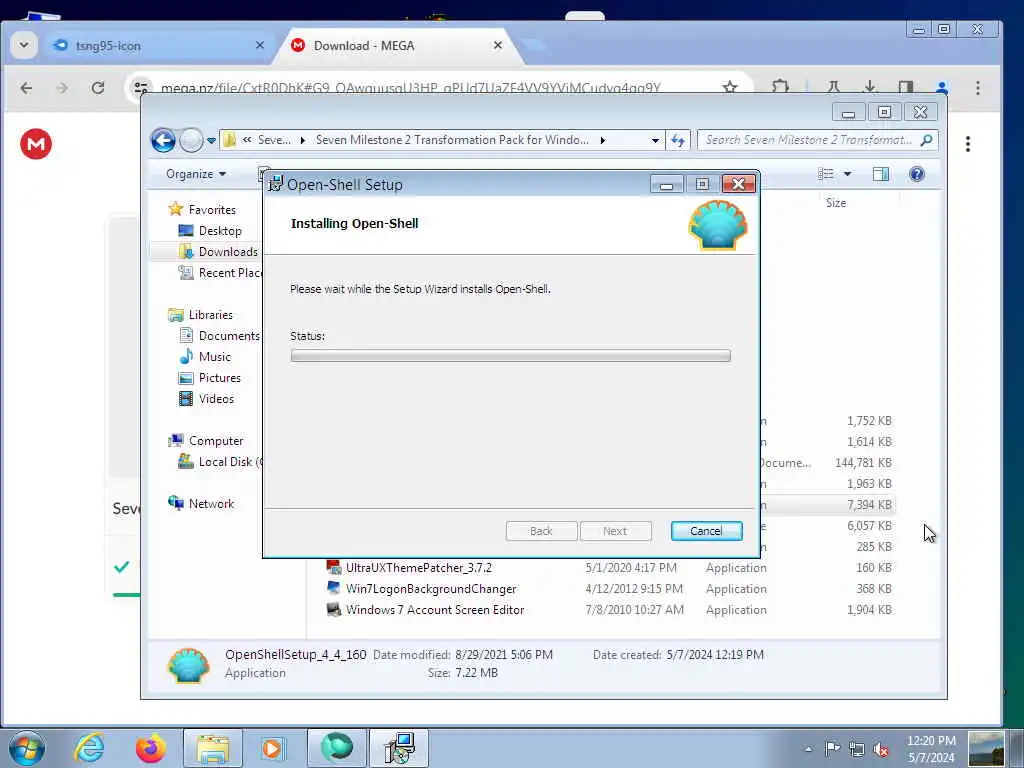Viewport: 1024px width, 768px height.
Task: Click the network tray icon
Action: coord(857,749)
